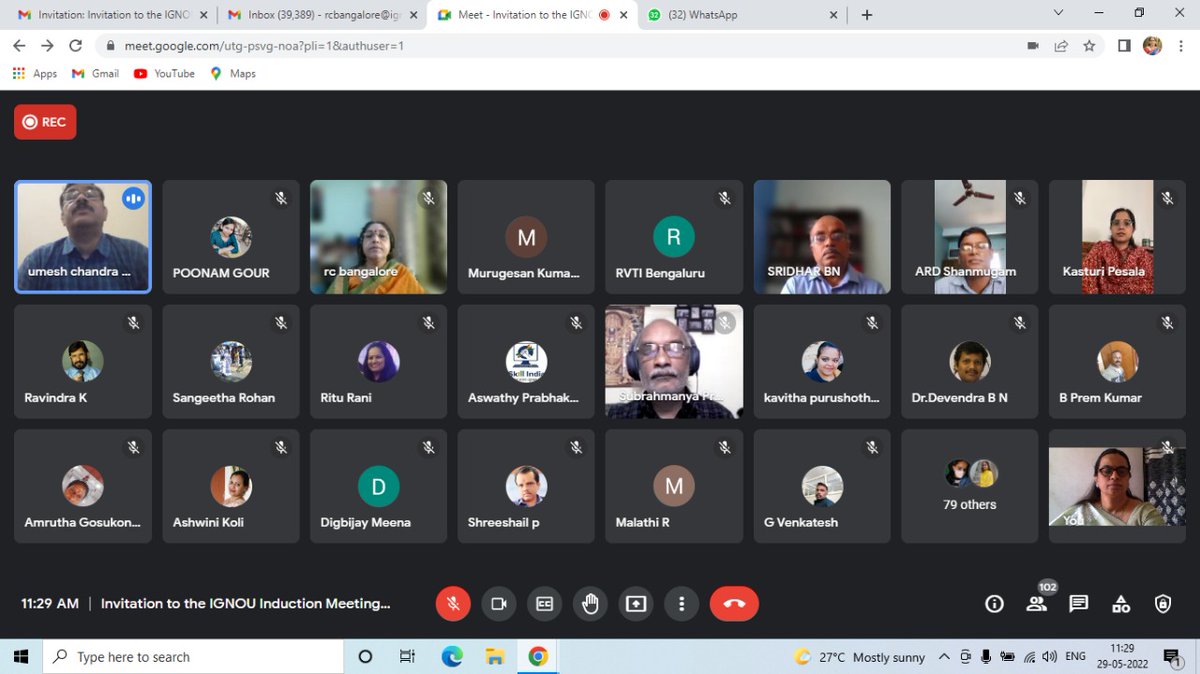Open Maps bookmark
Image resolution: width=1200 pixels, height=674 pixels.
(x=233, y=73)
